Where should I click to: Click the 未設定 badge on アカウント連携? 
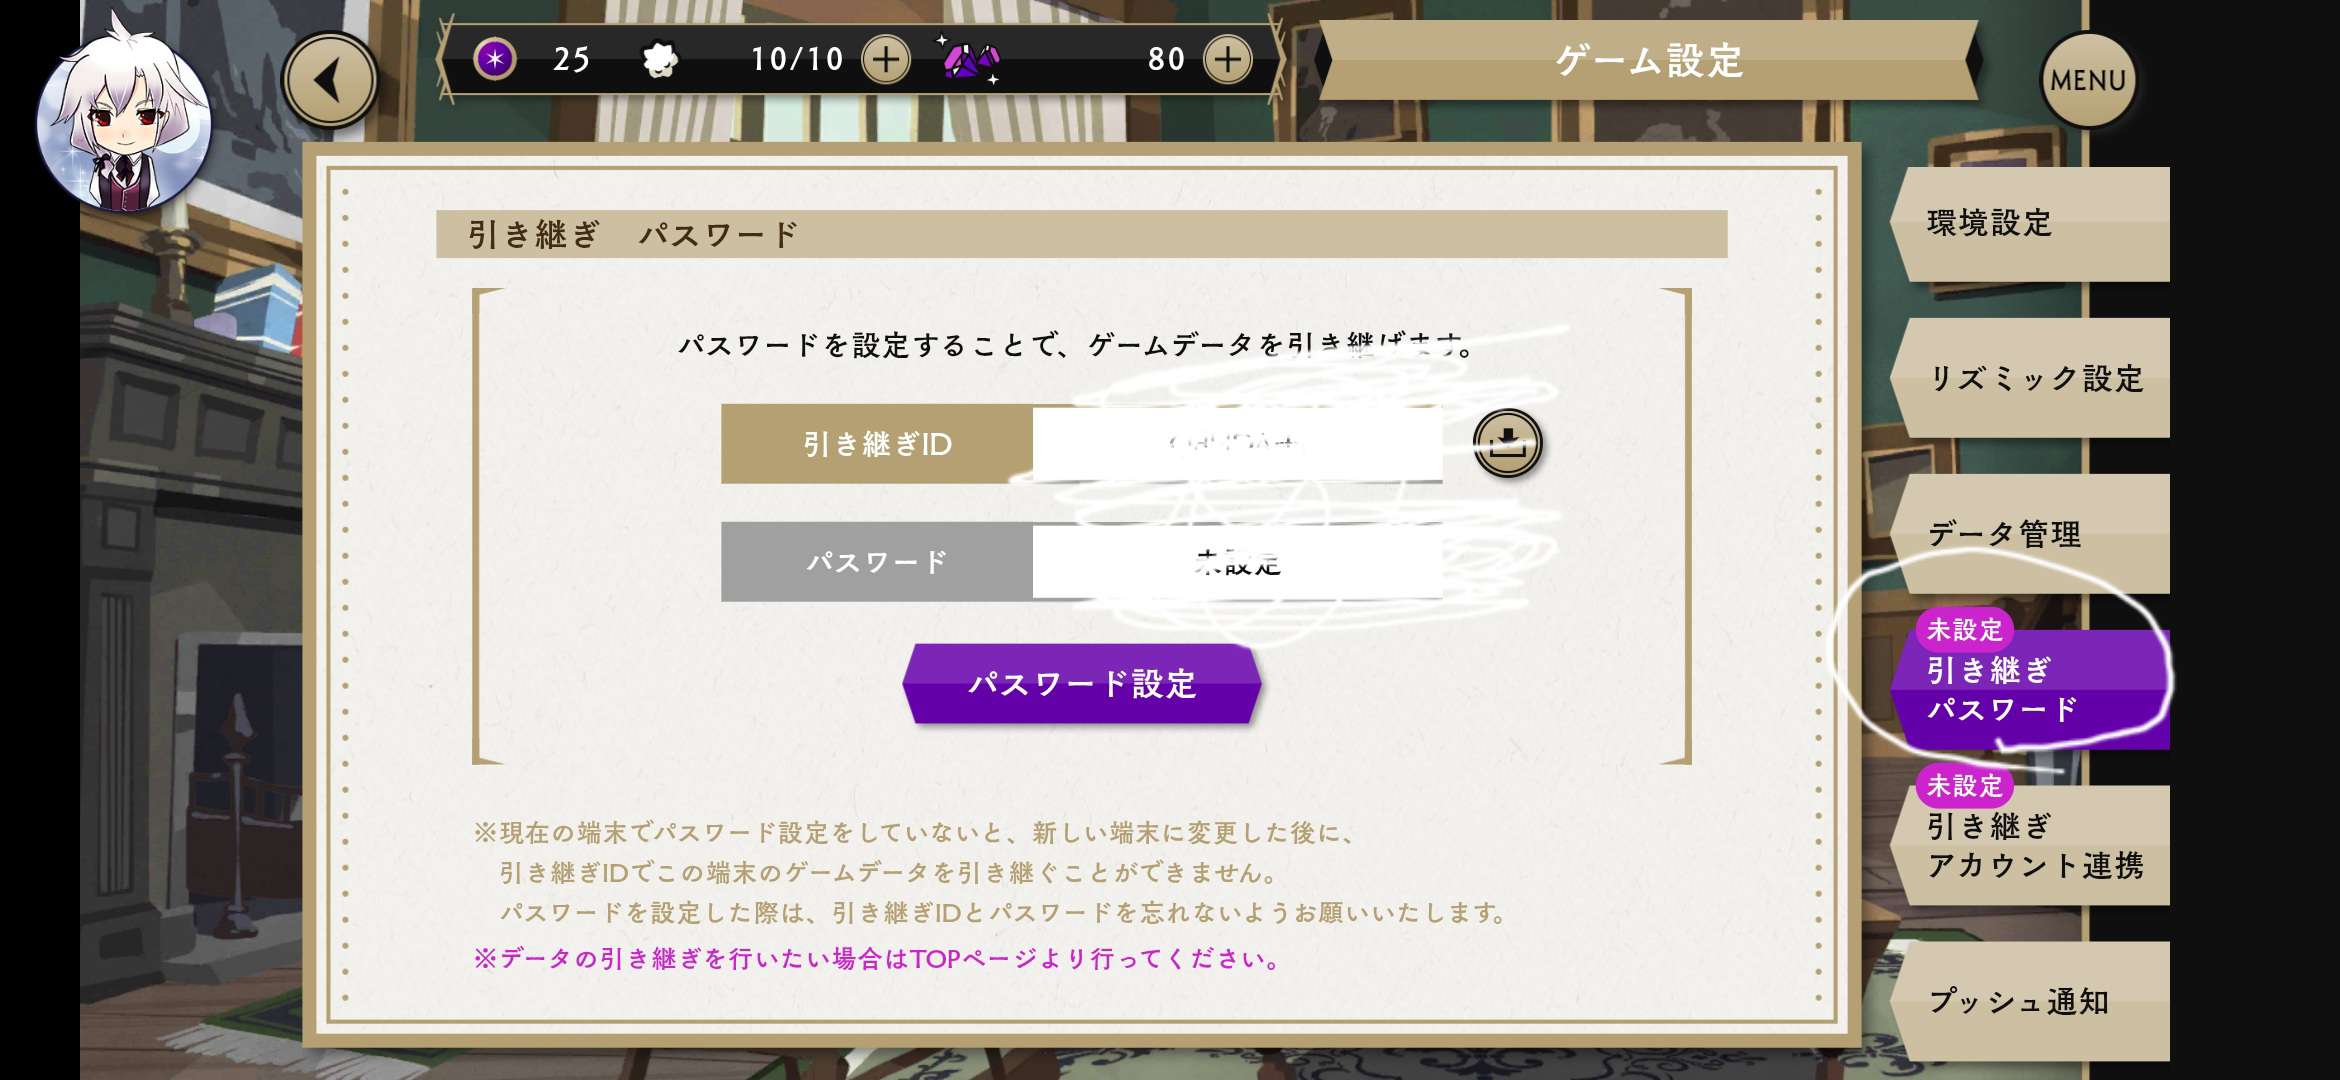tap(1964, 786)
